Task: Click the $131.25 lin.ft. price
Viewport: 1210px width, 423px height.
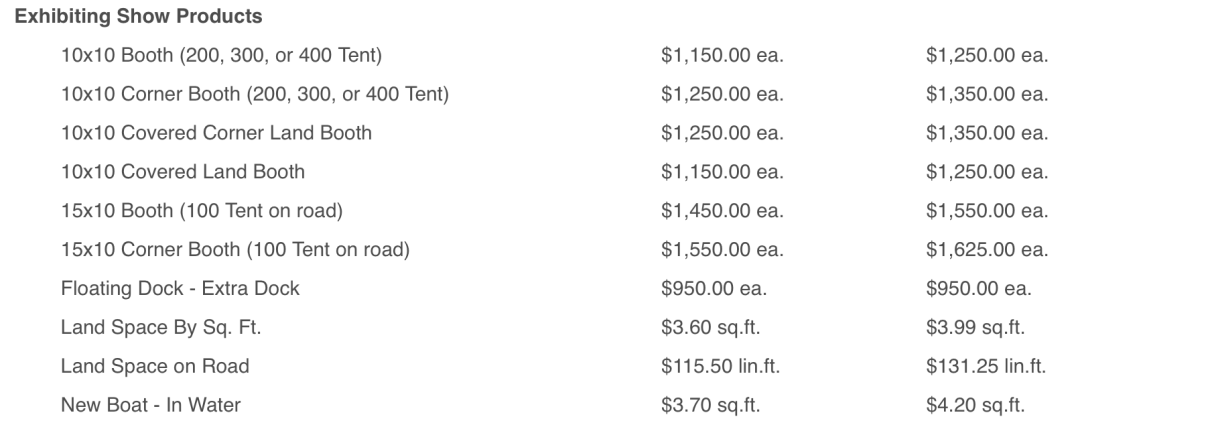Action: 987,366
